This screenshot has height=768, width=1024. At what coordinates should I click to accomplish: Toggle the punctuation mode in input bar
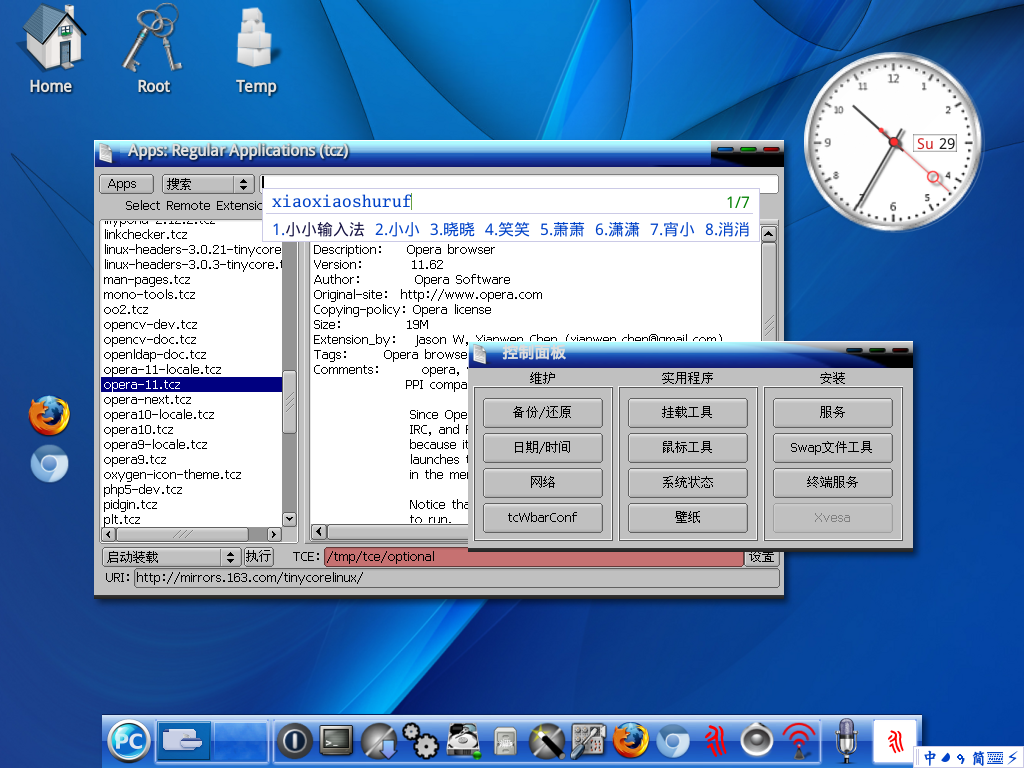(961, 759)
